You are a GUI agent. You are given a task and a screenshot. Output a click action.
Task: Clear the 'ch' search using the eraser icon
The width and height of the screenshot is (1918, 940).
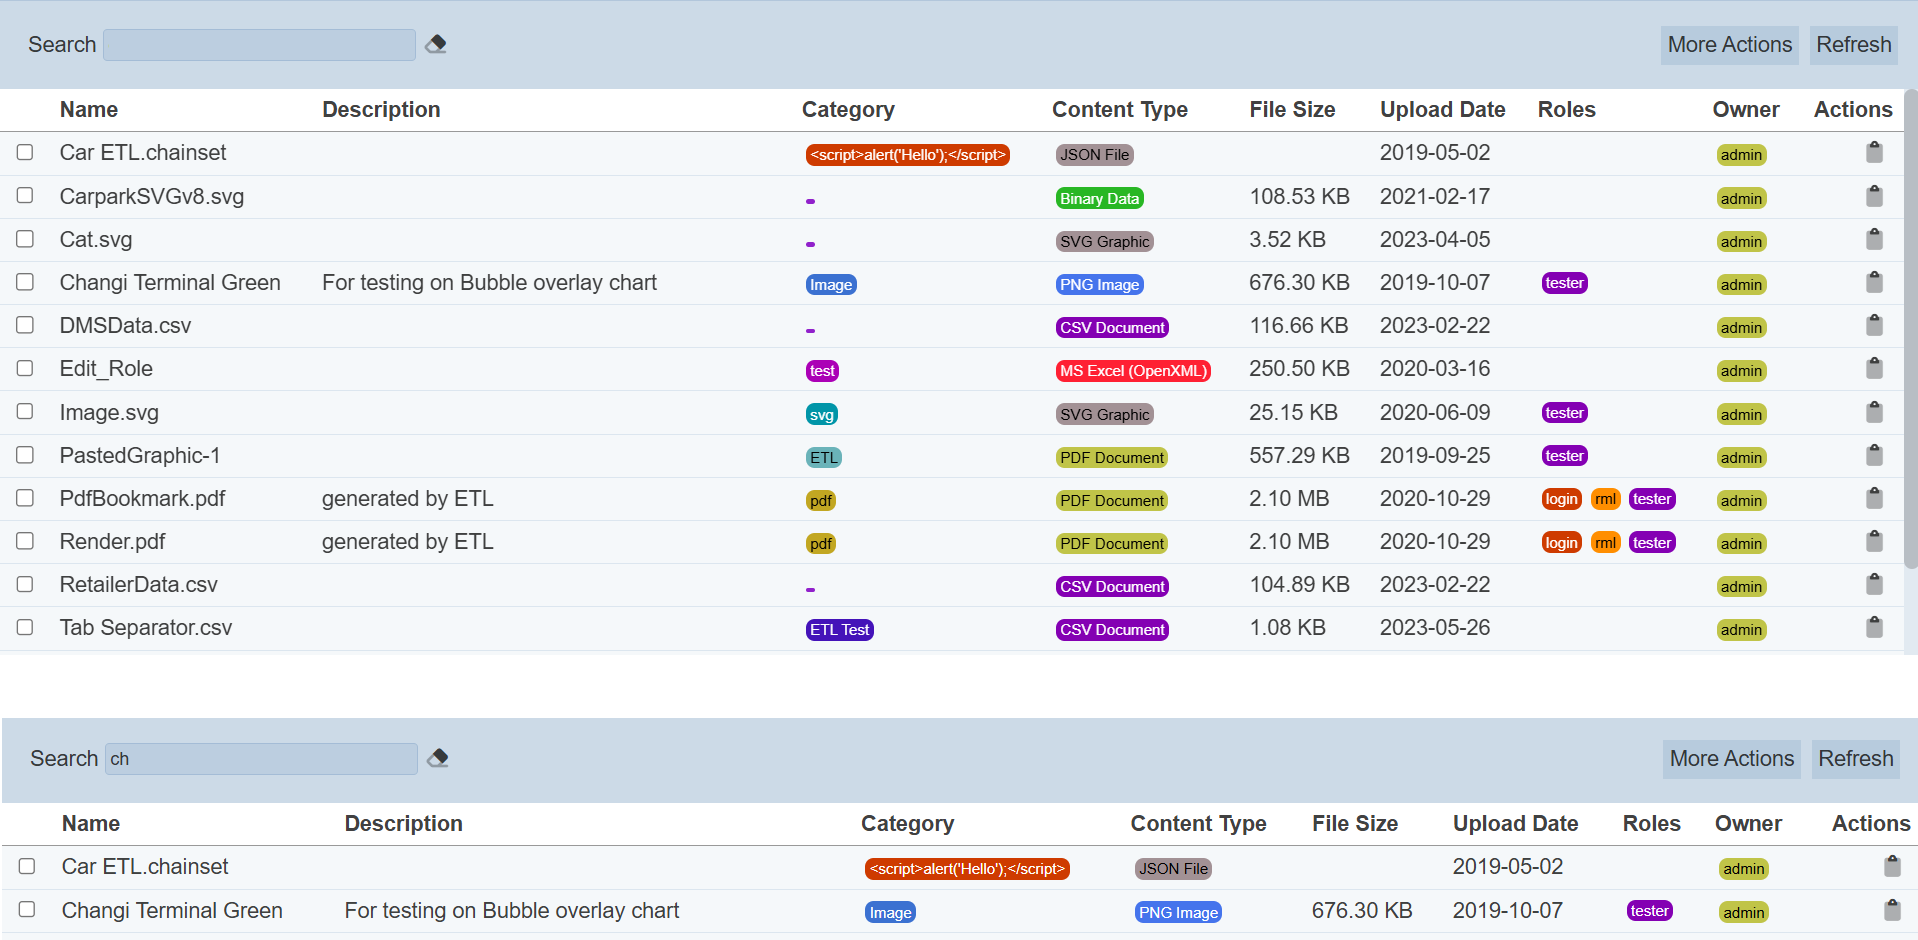pos(438,758)
